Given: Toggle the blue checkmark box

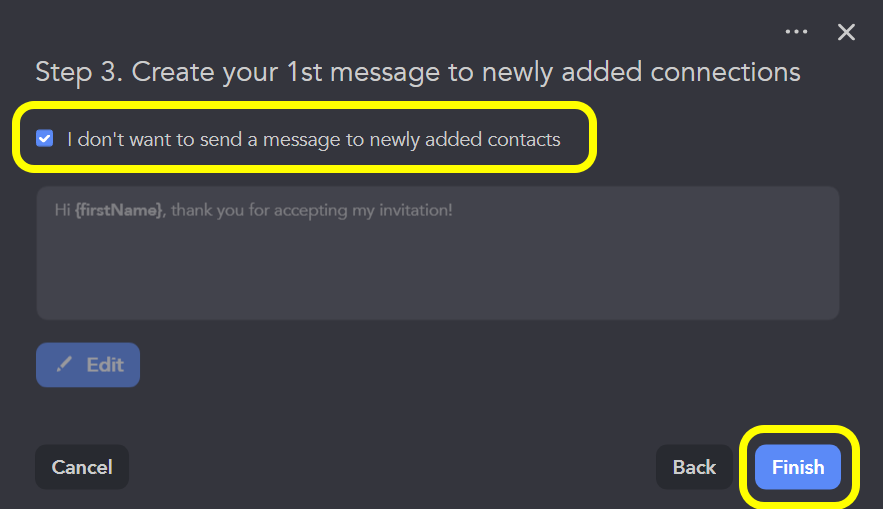Looking at the screenshot, I should click(x=45, y=139).
